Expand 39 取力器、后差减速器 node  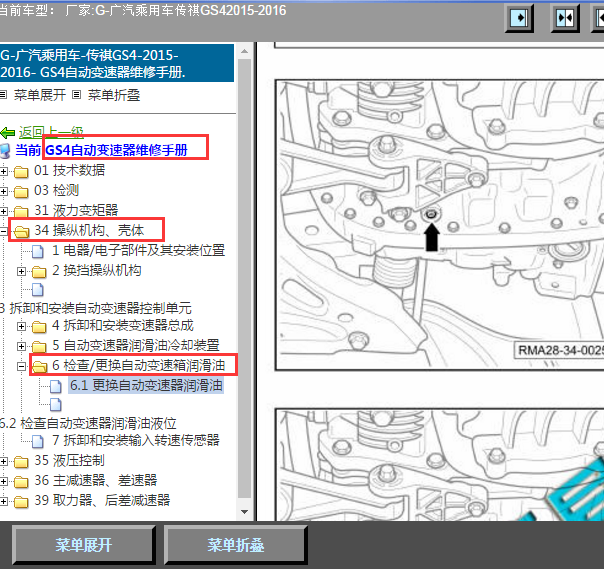point(3,501)
